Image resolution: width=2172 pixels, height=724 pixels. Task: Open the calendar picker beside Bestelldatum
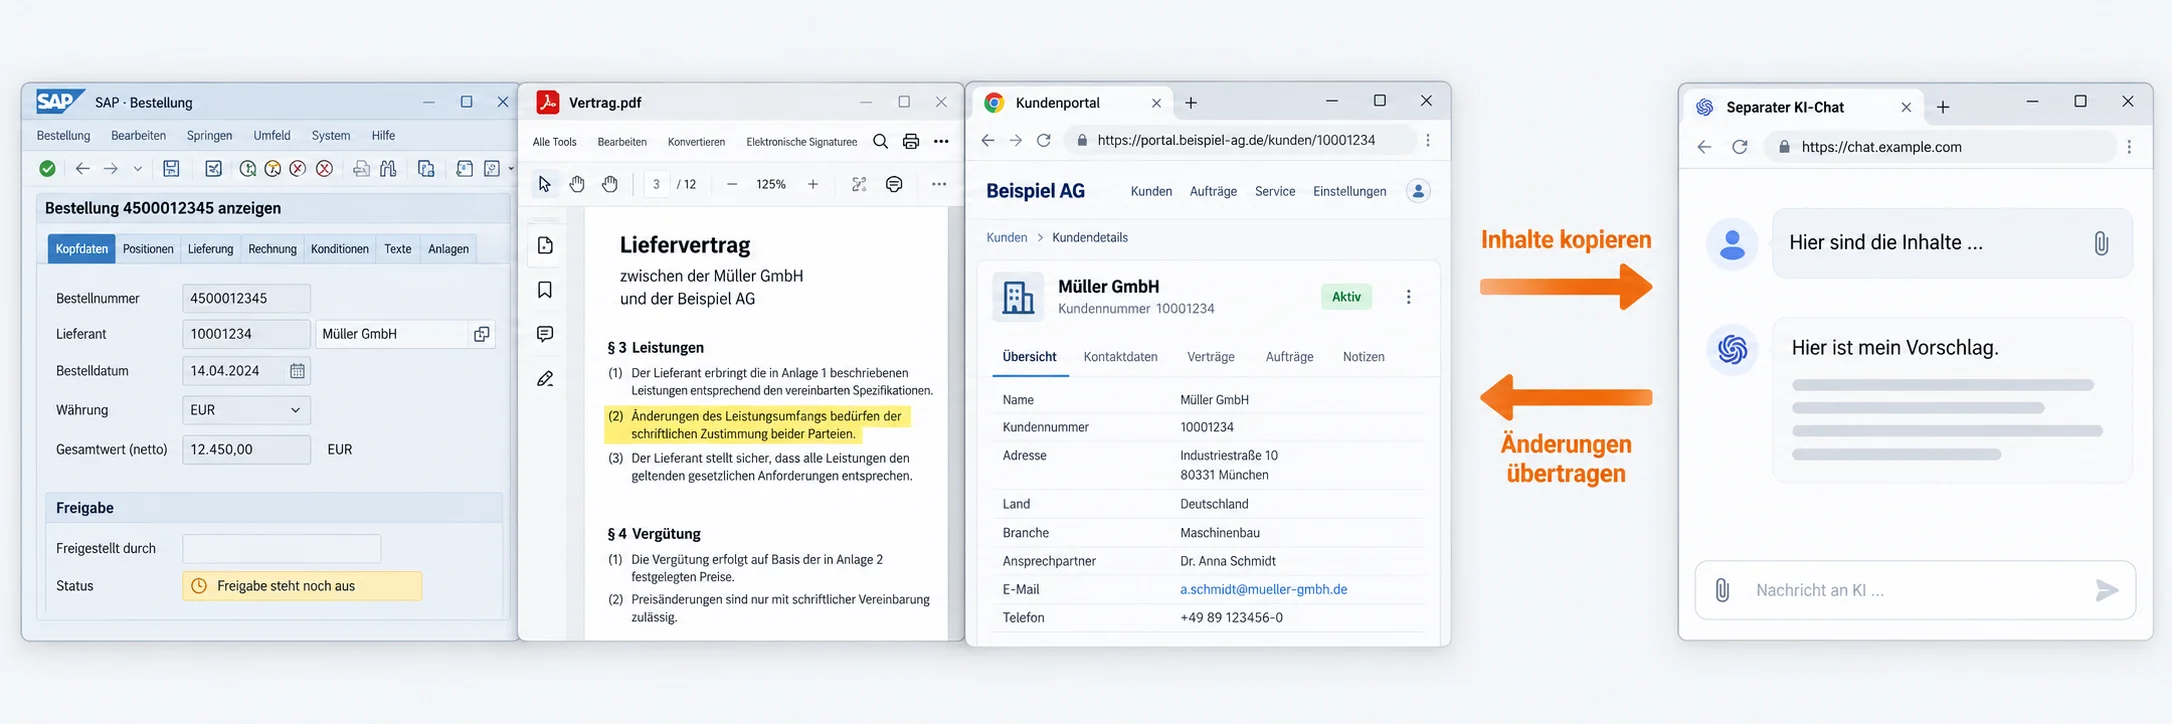coord(297,371)
